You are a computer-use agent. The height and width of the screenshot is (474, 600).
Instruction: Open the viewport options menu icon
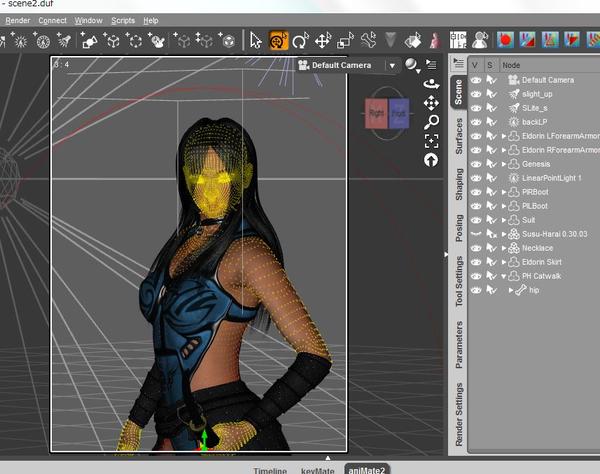coord(432,65)
